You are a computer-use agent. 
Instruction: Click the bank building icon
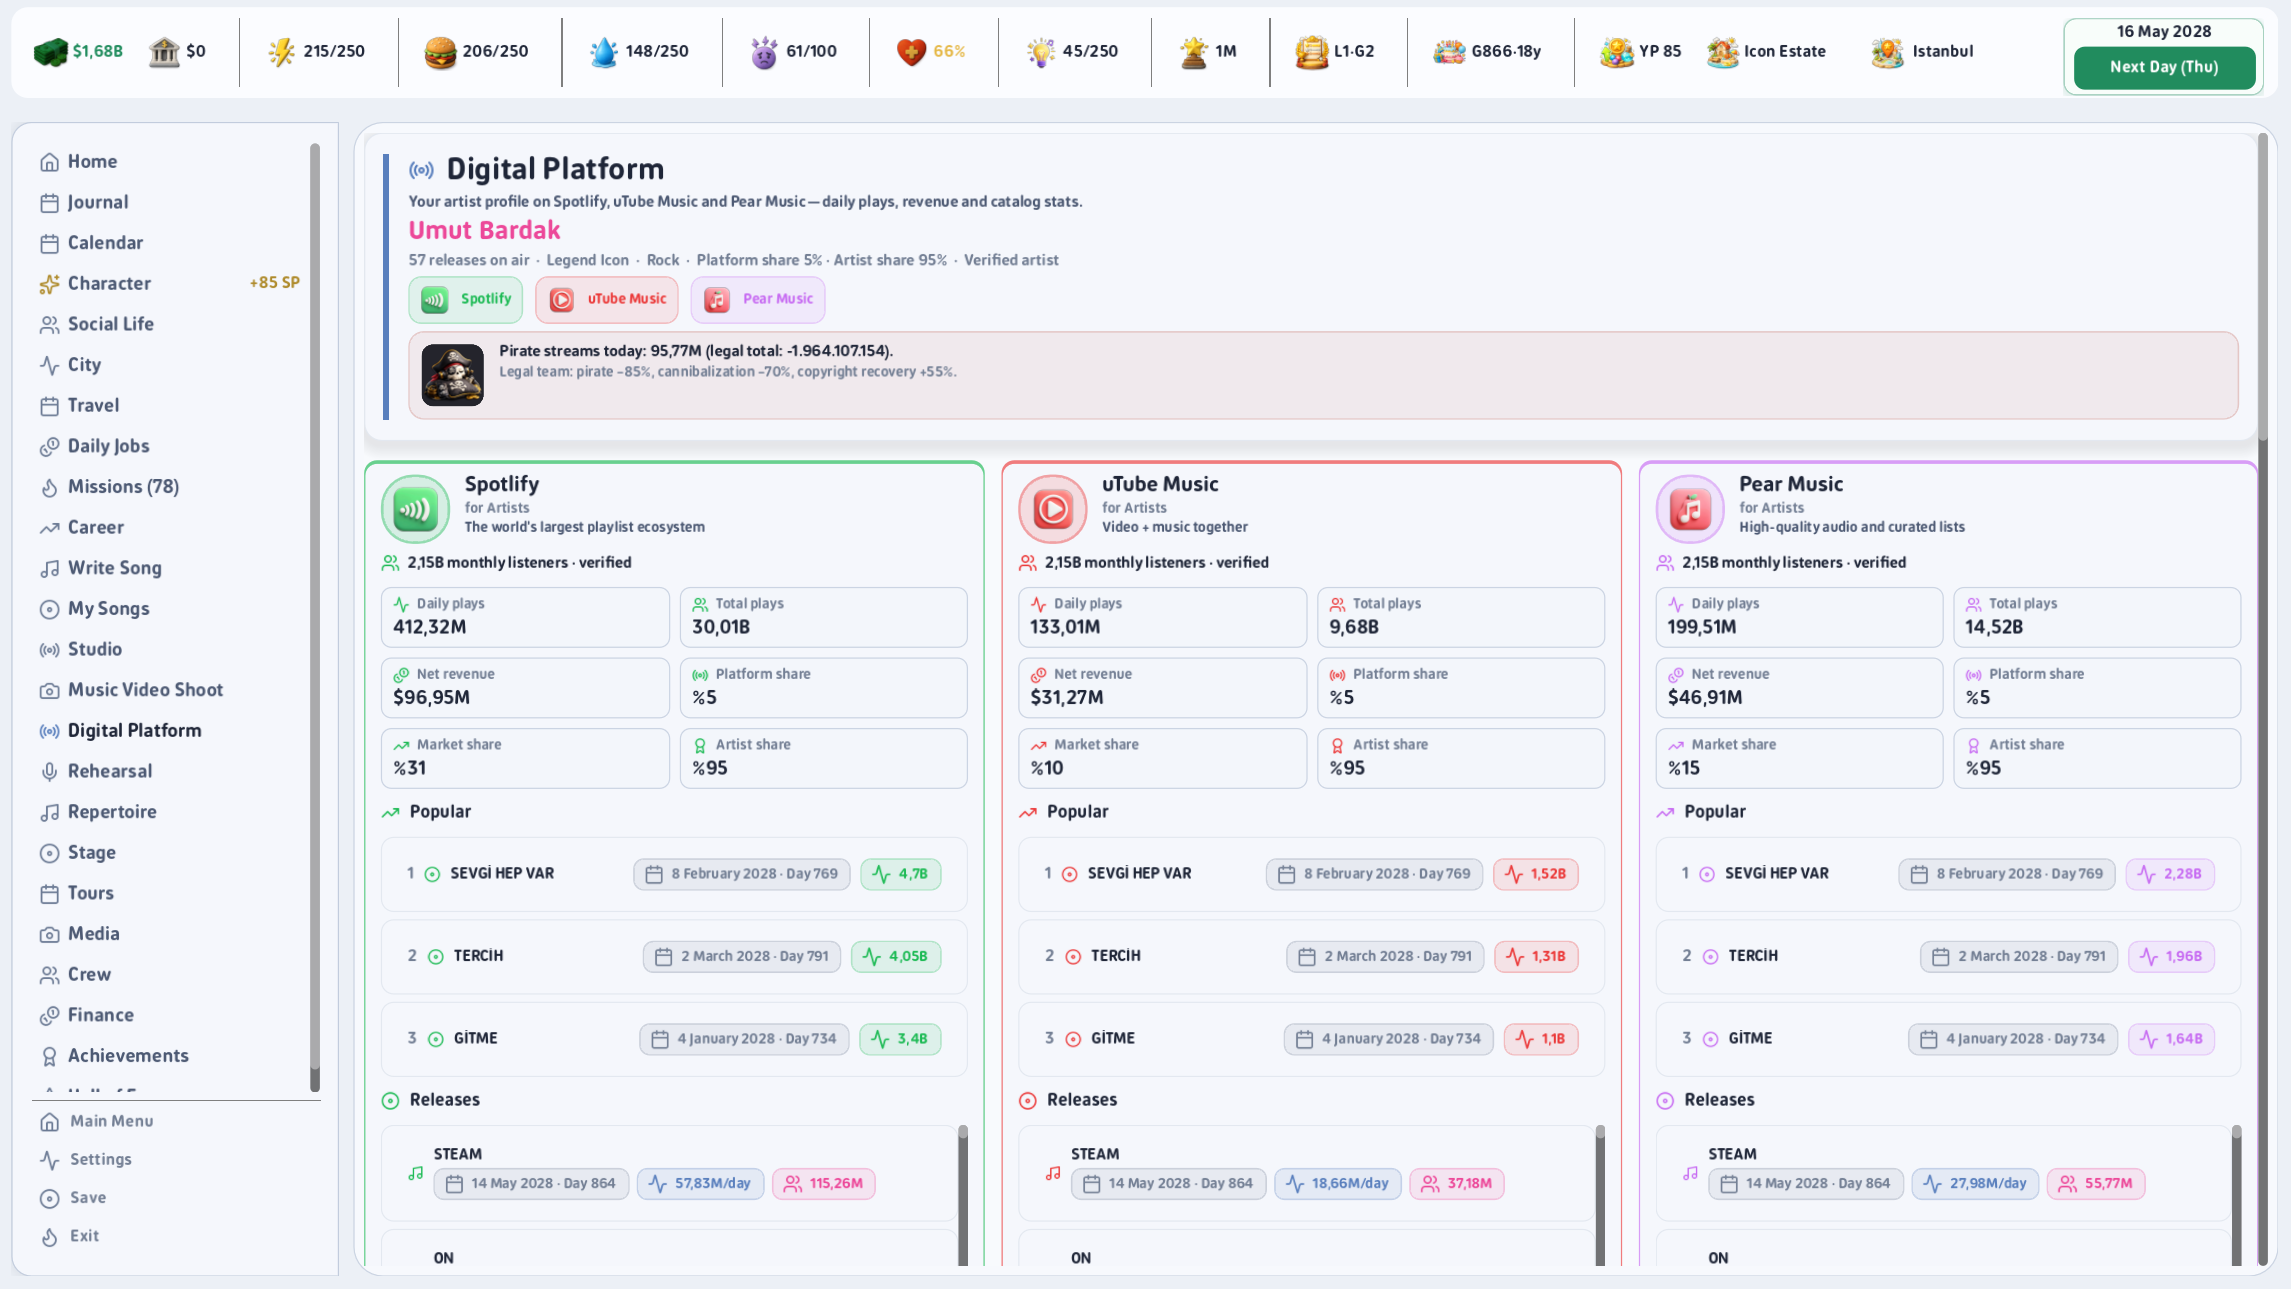pyautogui.click(x=164, y=52)
